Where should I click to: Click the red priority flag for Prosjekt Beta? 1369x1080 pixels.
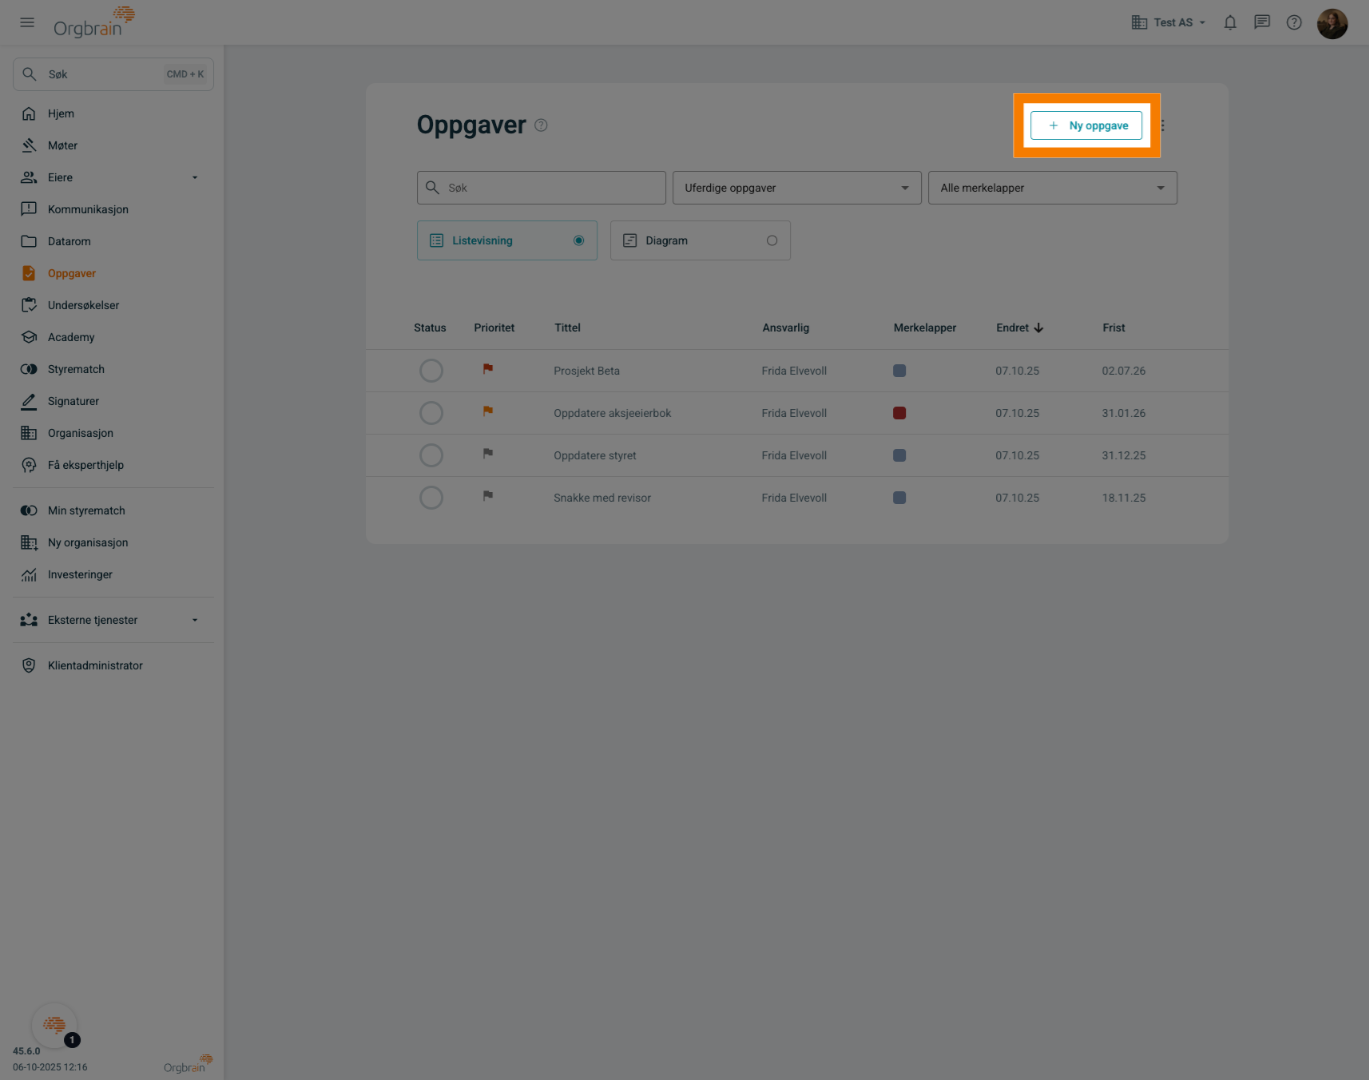(x=488, y=369)
